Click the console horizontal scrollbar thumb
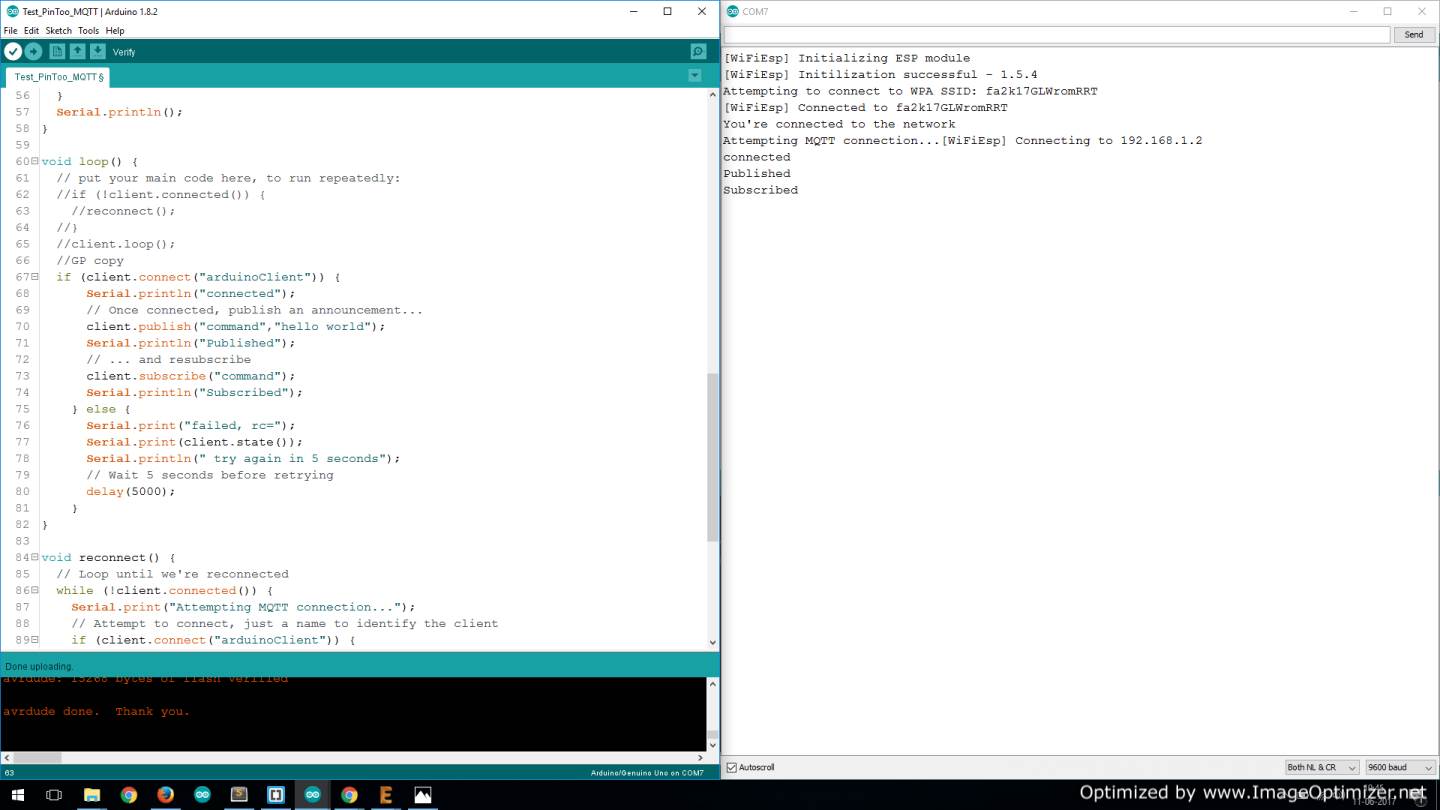This screenshot has height=810, width=1440. pyautogui.click(x=37, y=758)
